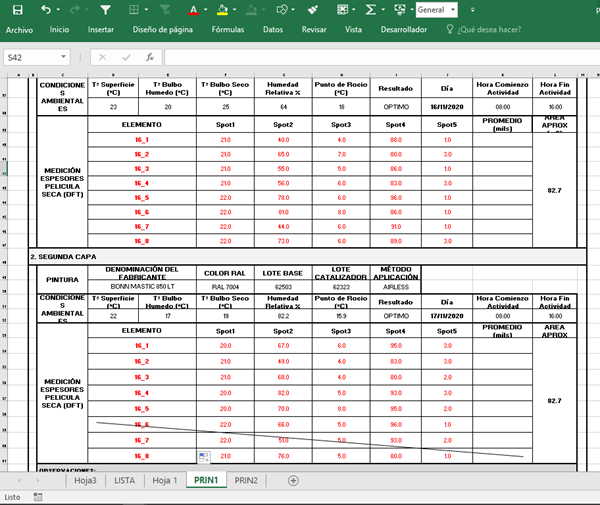Click the insert function fx icon

(x=149, y=57)
